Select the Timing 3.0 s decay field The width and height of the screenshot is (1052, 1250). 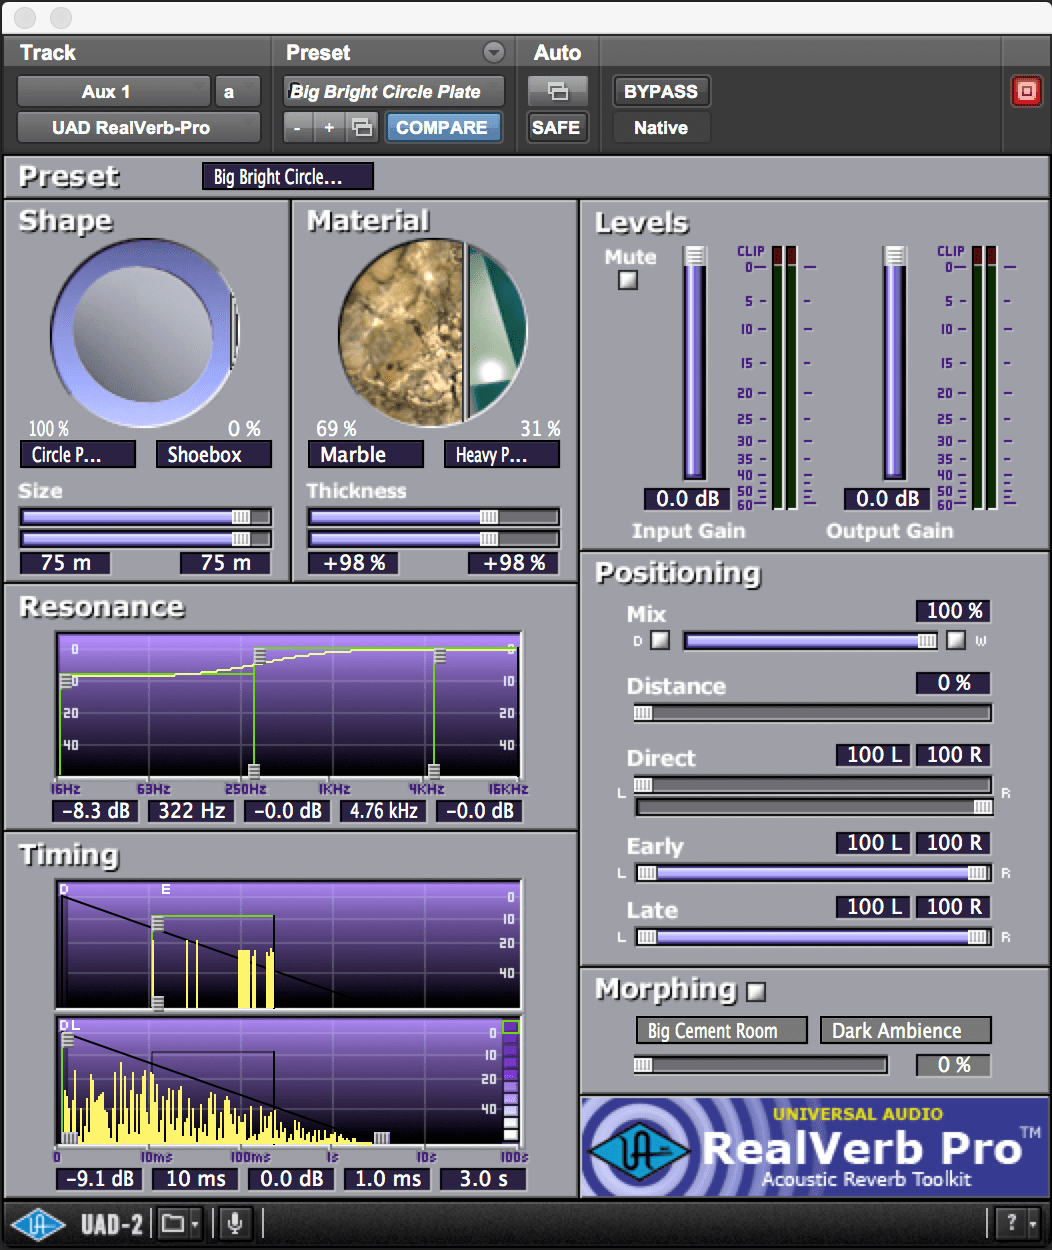coord(483,1179)
